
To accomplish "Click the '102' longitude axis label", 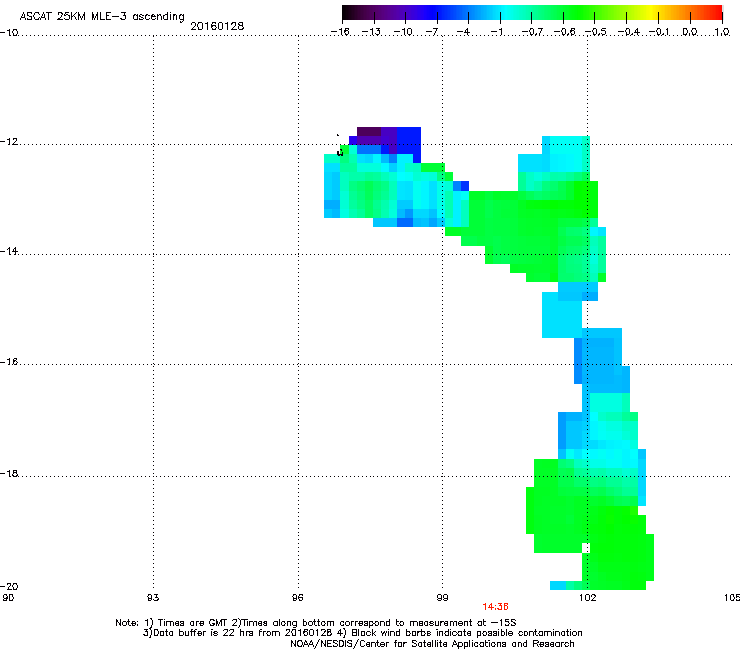I will (587, 598).
